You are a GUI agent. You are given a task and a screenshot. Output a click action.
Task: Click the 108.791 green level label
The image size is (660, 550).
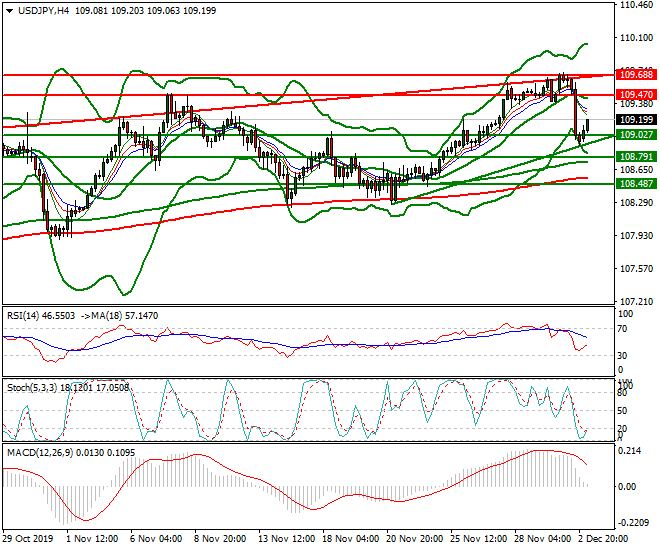(x=636, y=157)
